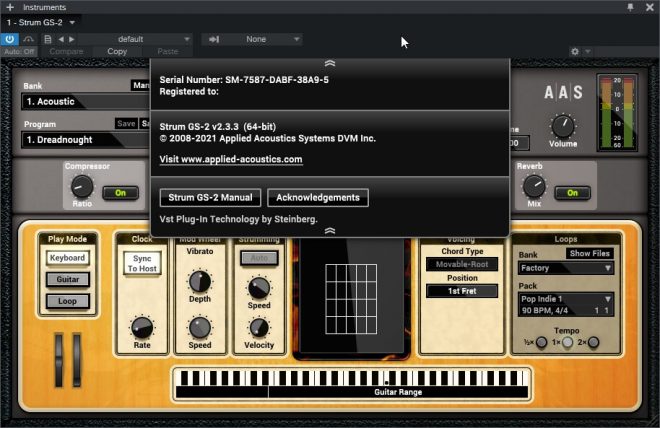Click the Paste button
Screen dimensions: 660x428
click(x=168, y=51)
